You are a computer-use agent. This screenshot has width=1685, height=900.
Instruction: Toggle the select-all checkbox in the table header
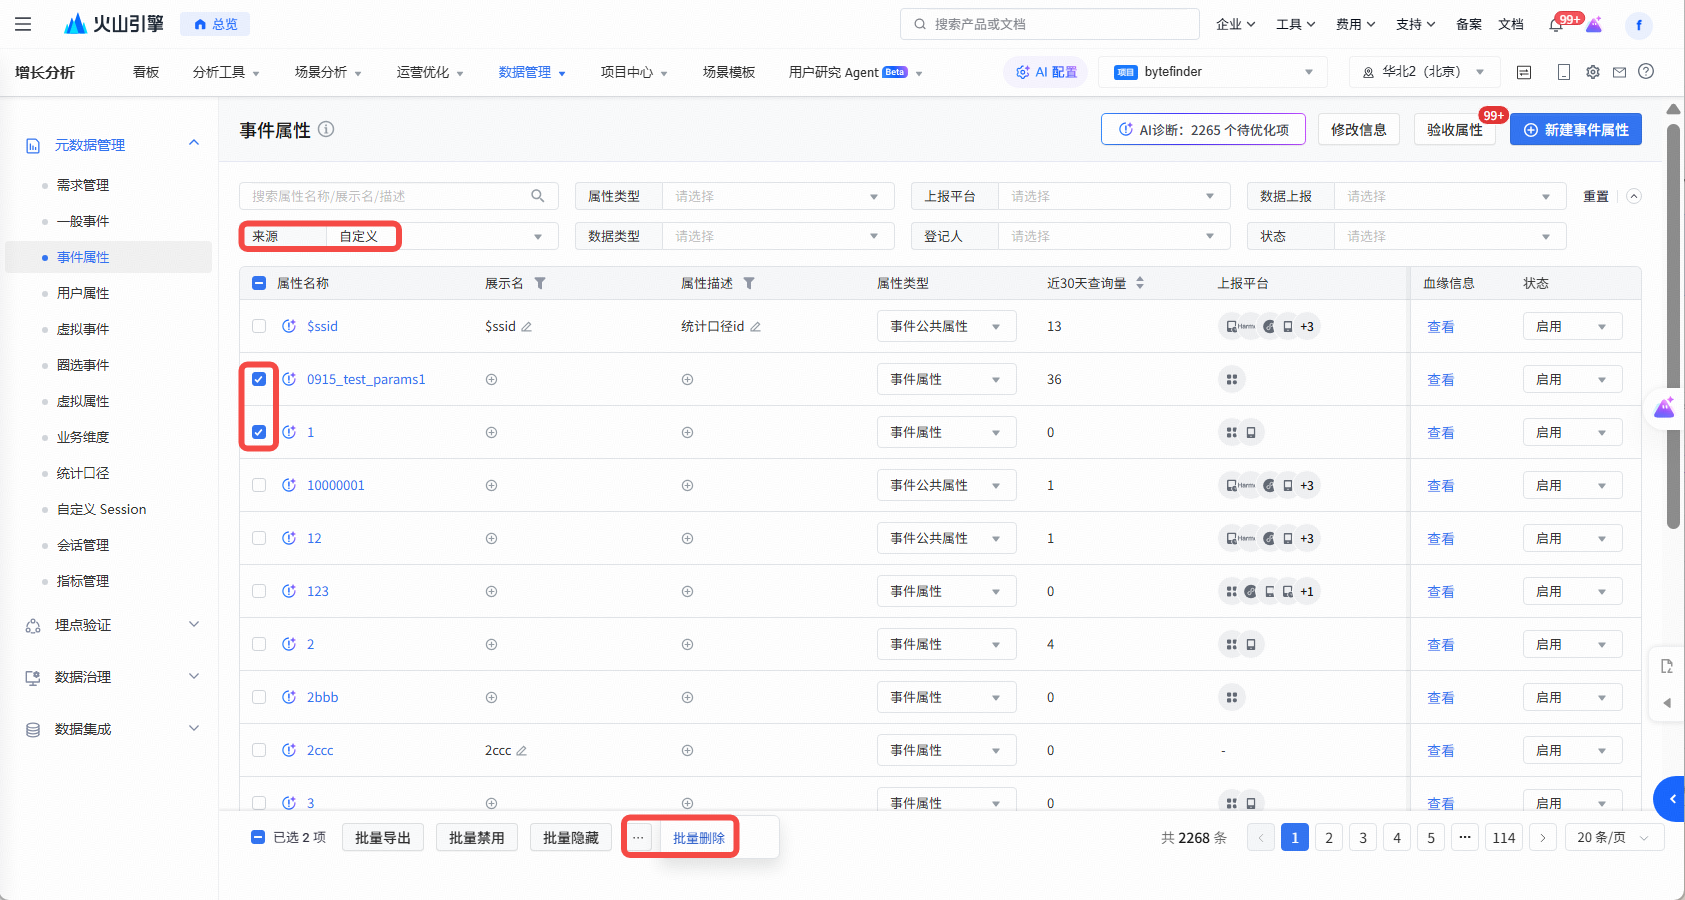(259, 283)
